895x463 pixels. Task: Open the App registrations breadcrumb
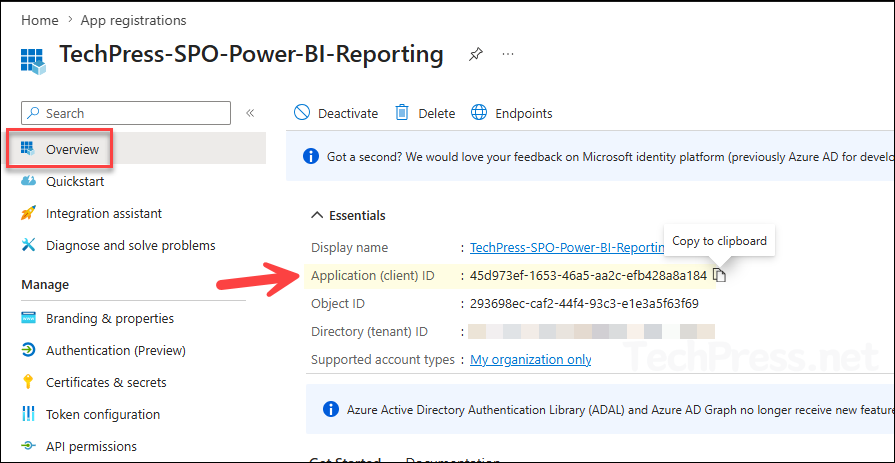click(x=134, y=21)
